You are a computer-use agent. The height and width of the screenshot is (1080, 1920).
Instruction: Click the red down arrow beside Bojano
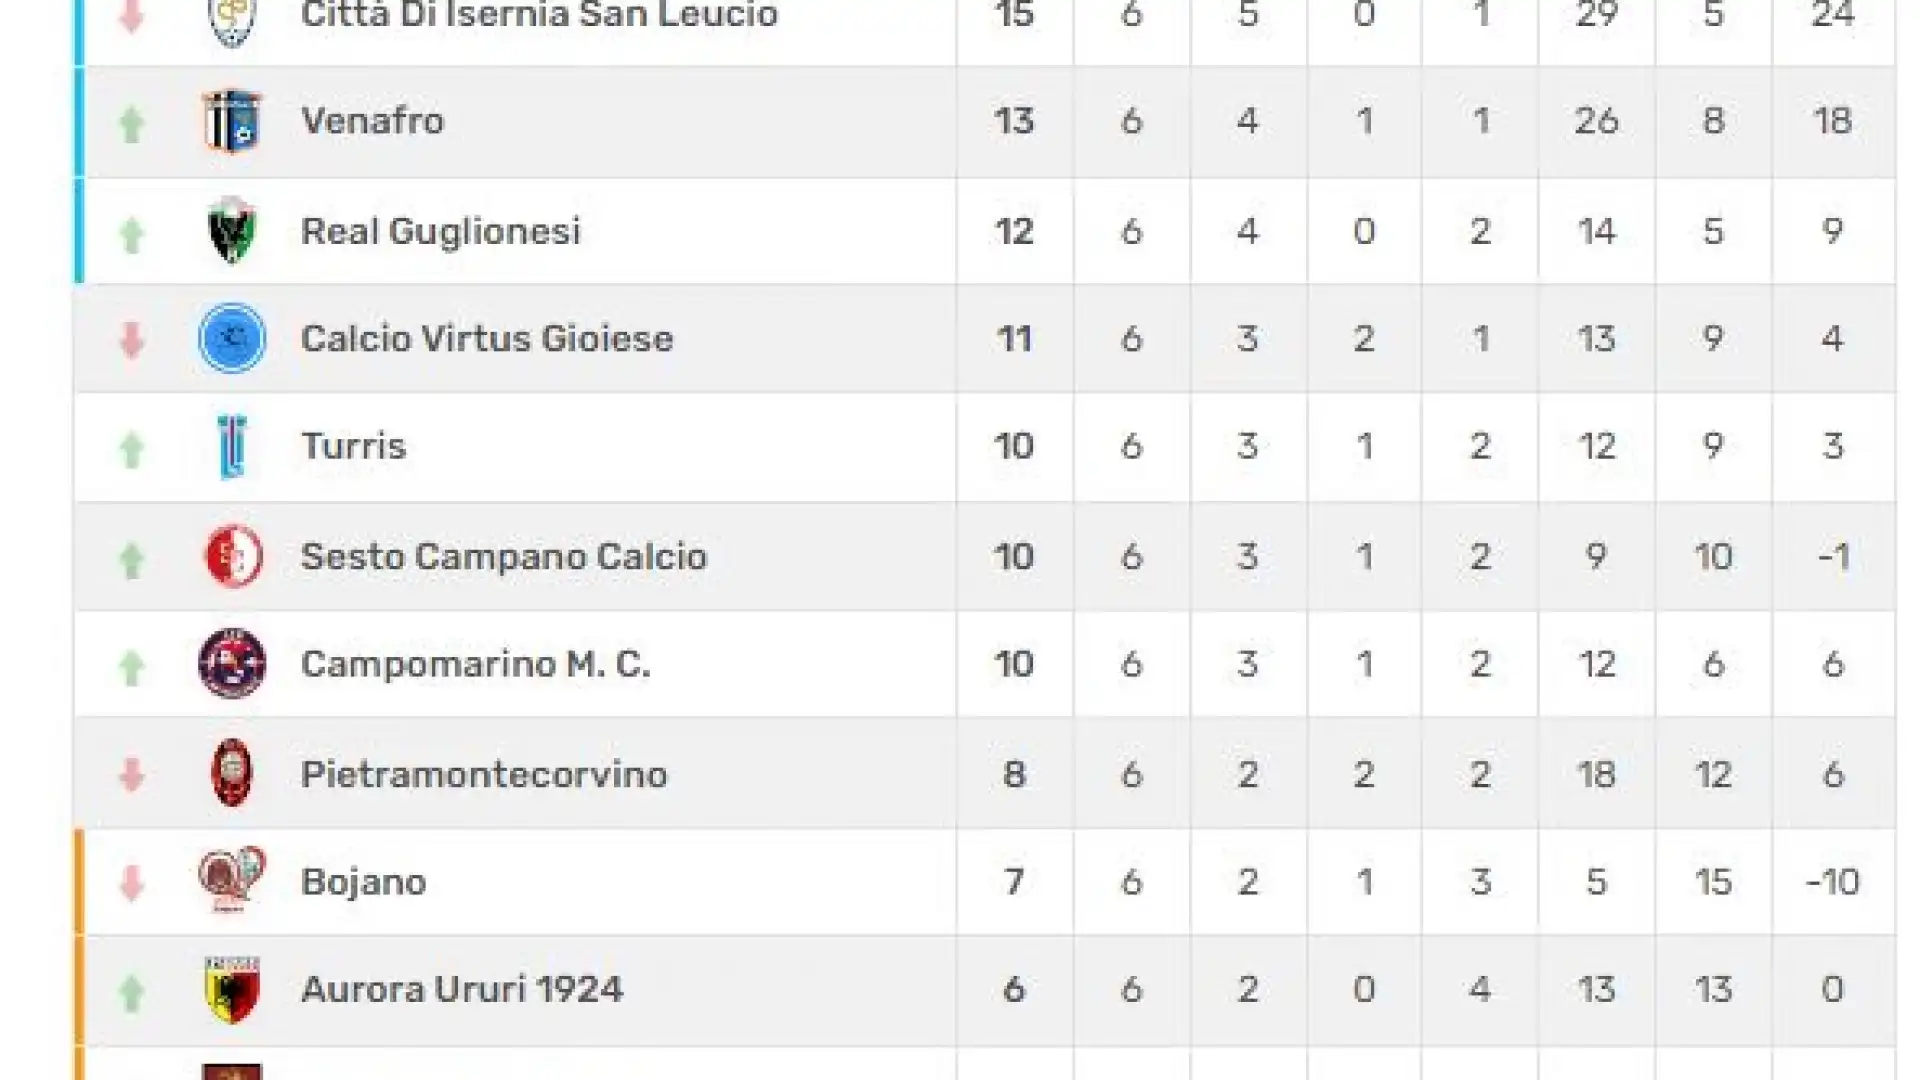(x=131, y=883)
